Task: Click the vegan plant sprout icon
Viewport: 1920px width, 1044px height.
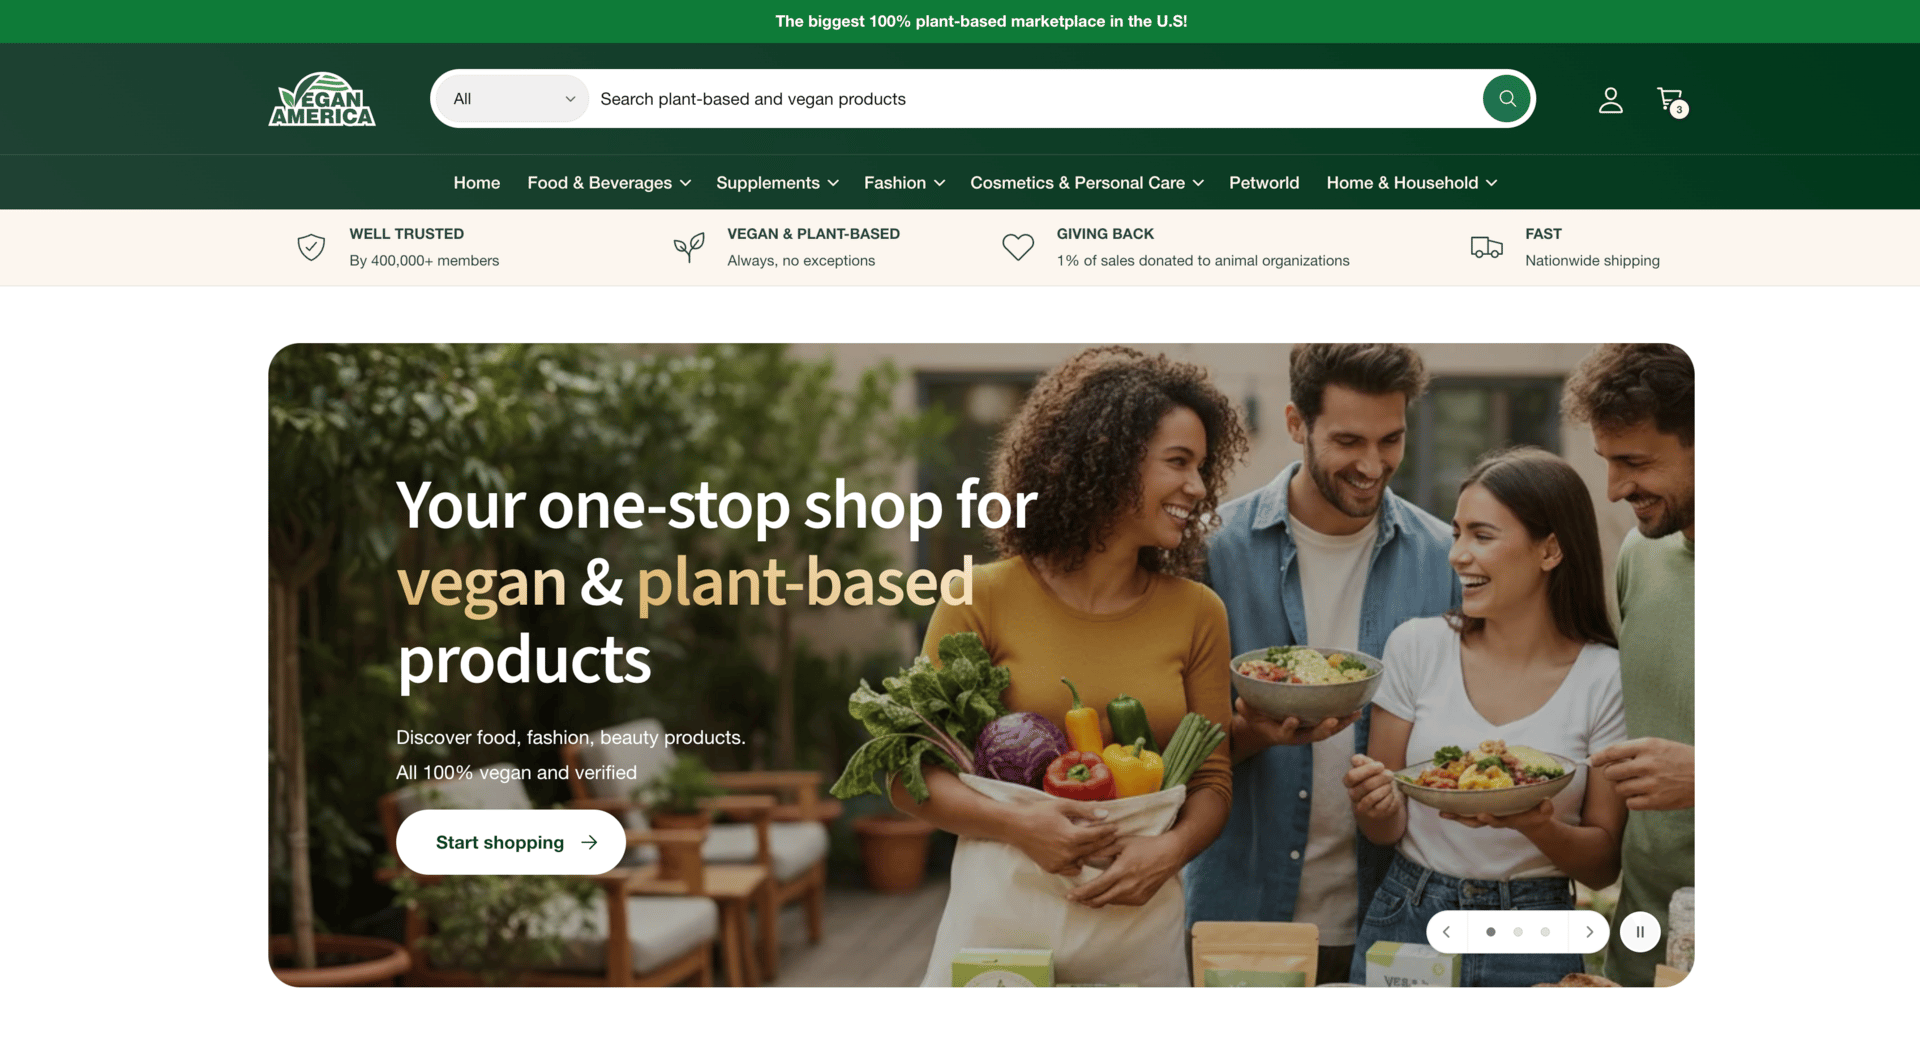Action: coord(689,247)
